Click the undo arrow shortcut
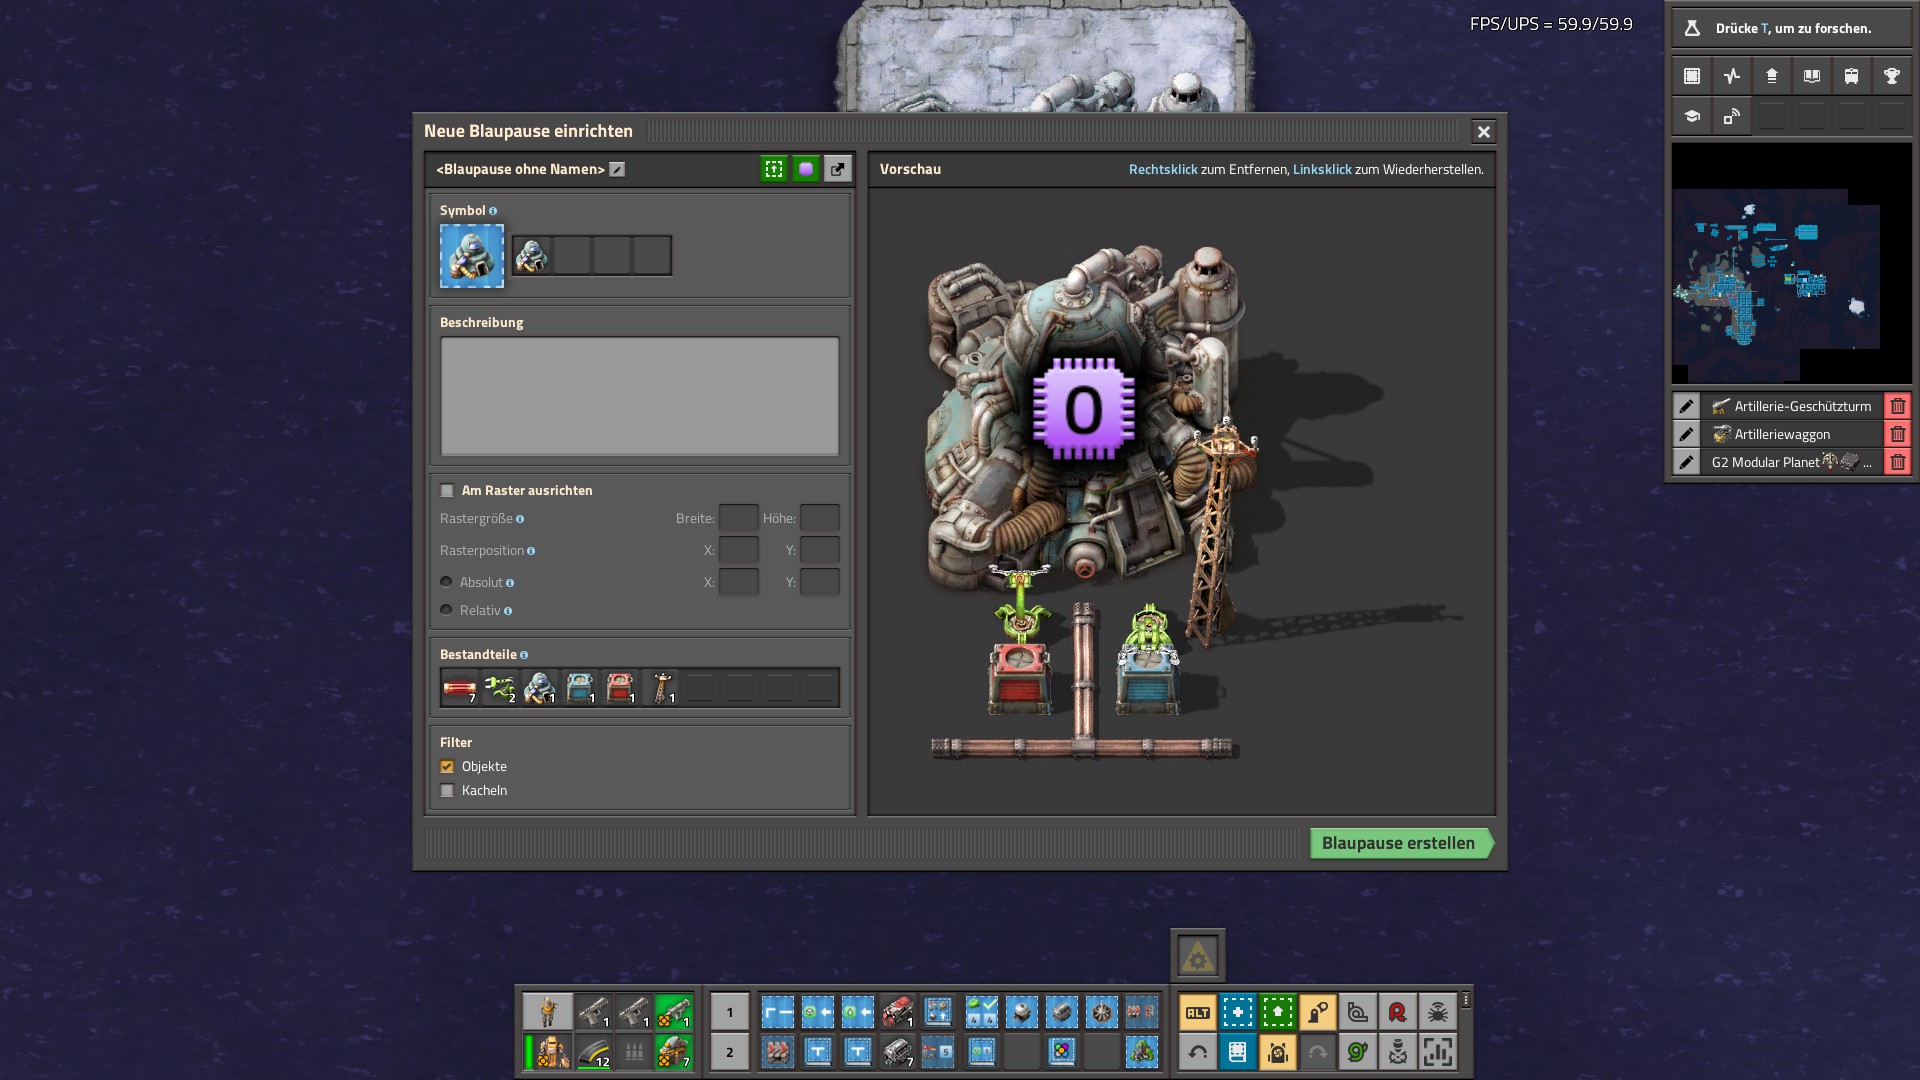The height and width of the screenshot is (1080, 1920). click(1197, 1052)
